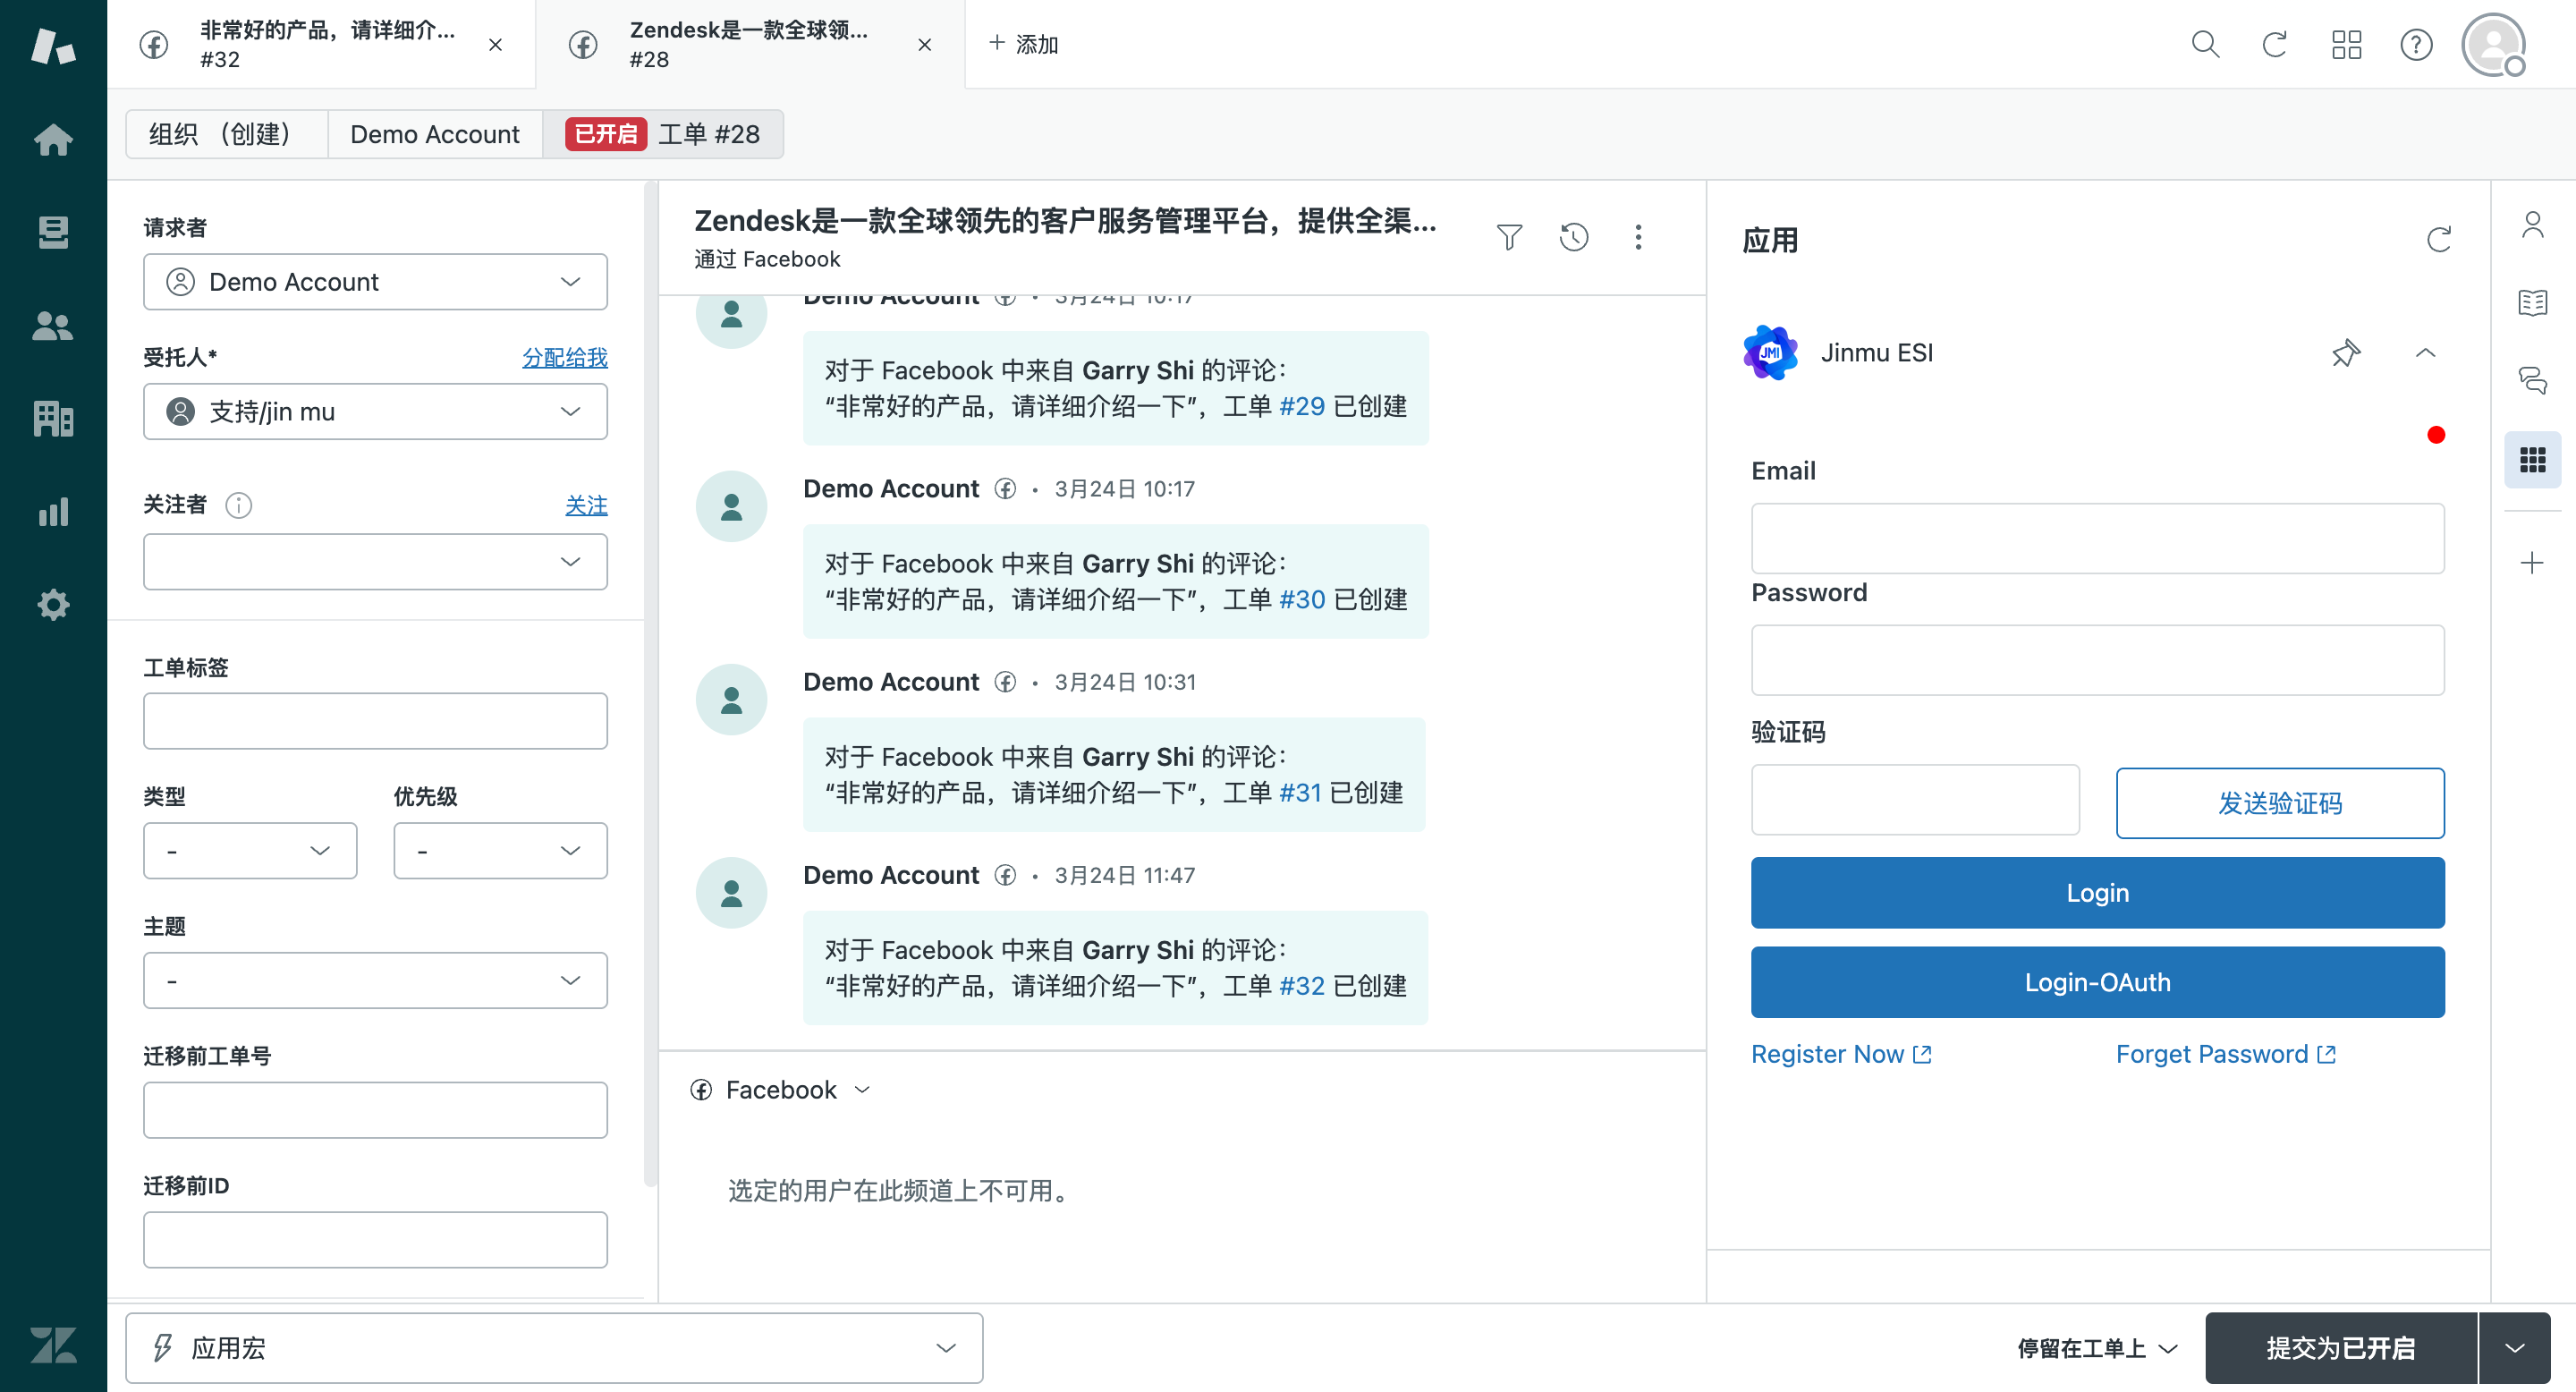Click the Email input field
2576x1392 pixels.
pyautogui.click(x=2097, y=539)
